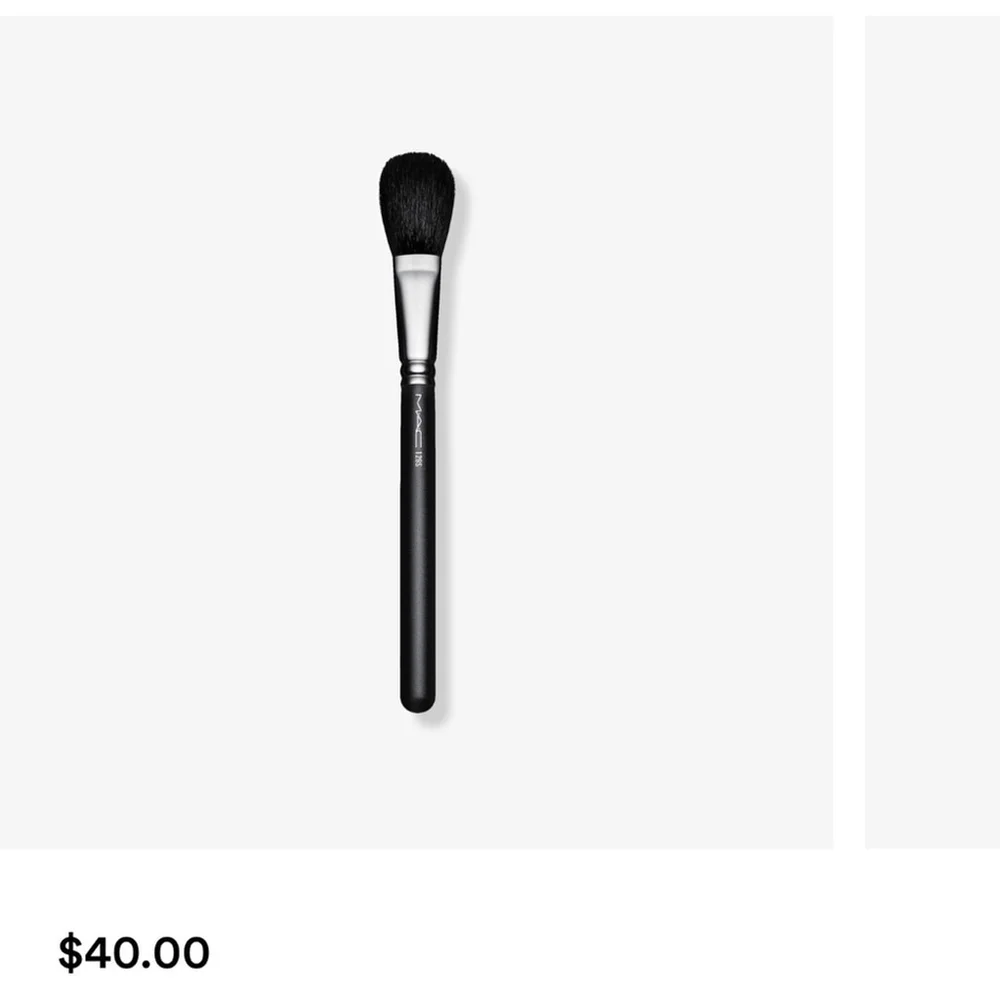Select the $40.00 price text
This screenshot has width=1000, height=1000.
[134, 953]
